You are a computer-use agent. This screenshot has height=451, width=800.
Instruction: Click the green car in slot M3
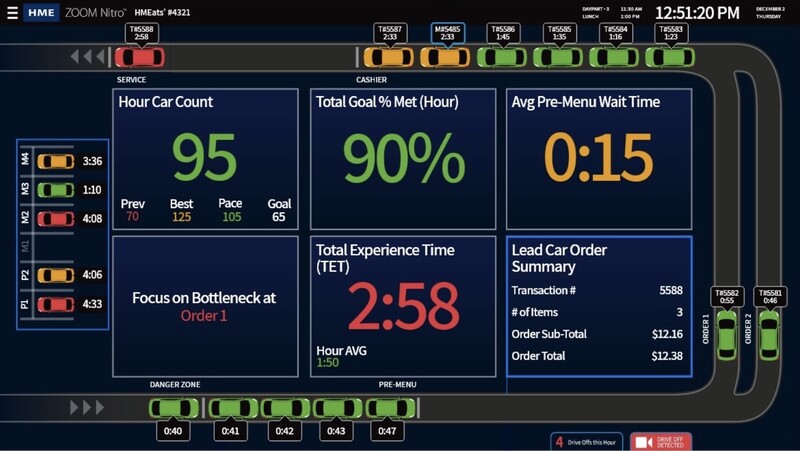tap(56, 189)
